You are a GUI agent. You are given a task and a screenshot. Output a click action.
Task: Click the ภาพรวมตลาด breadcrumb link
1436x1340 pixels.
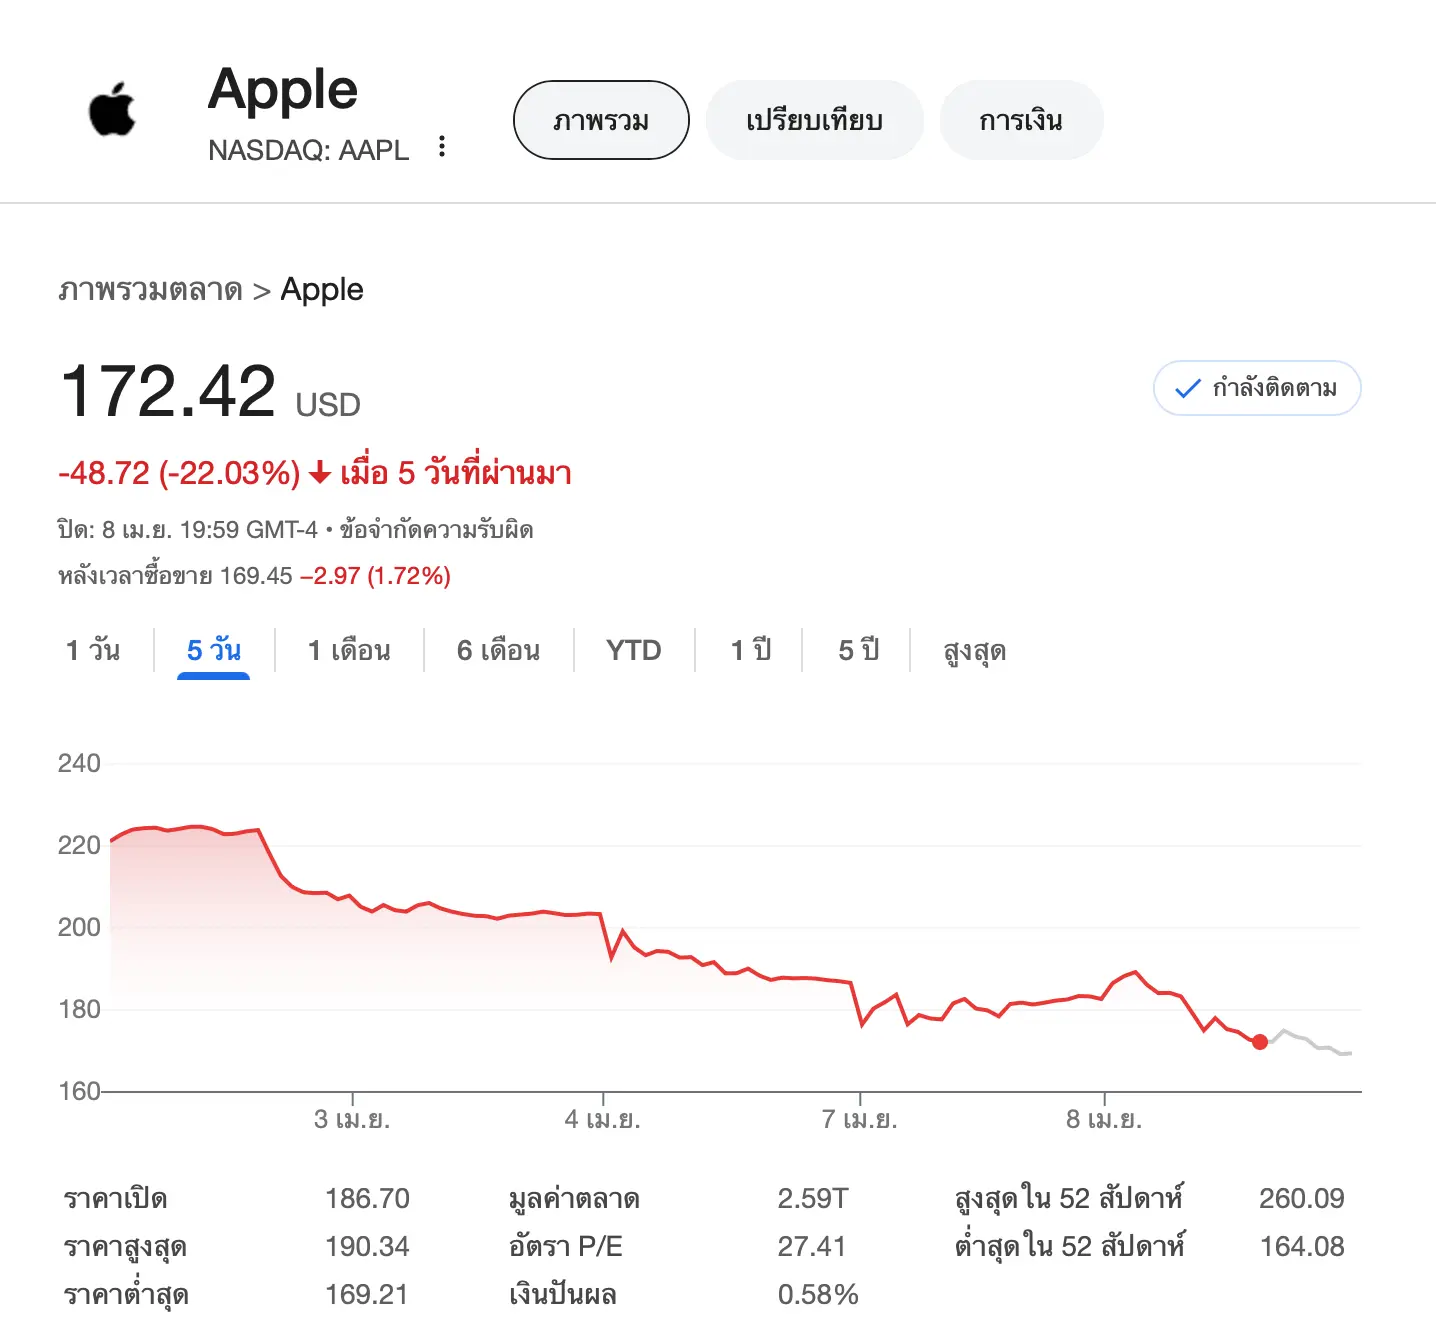pos(150,290)
